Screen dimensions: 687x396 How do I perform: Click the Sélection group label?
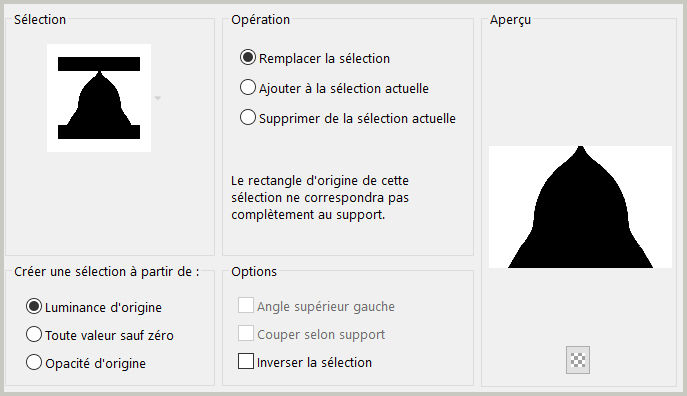point(40,20)
